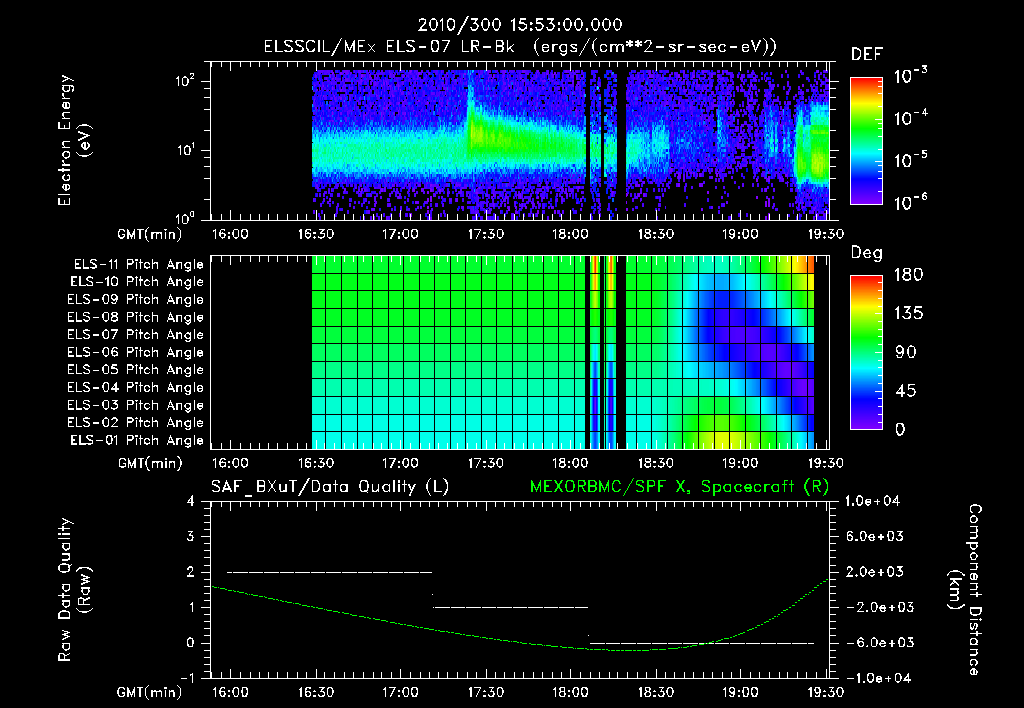Click the 17:30 tick under the electron energy spectrogram

click(x=485, y=234)
